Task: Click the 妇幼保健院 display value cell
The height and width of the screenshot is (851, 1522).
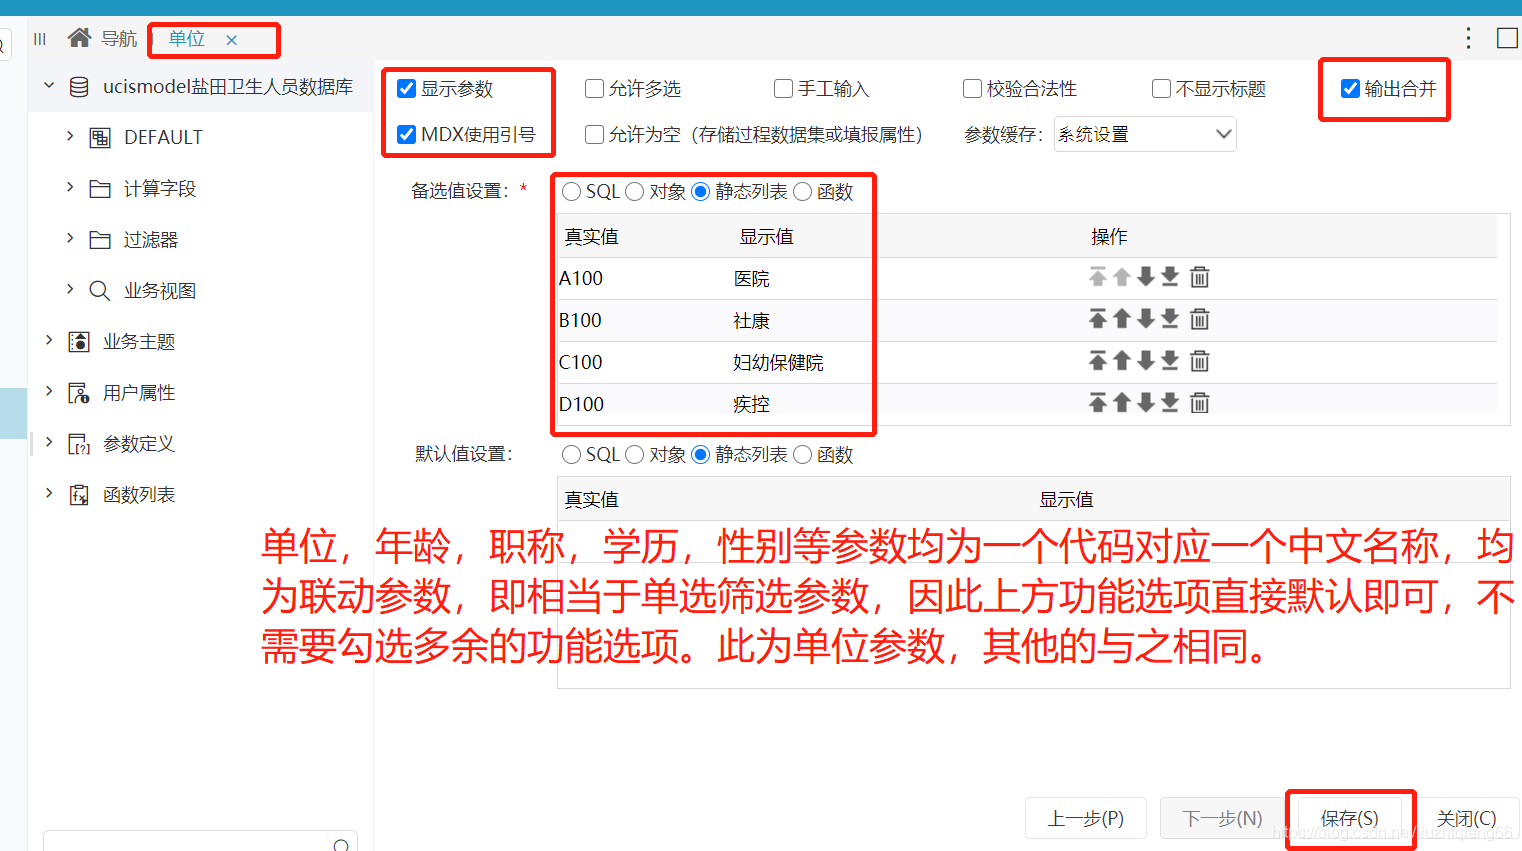Action: coord(778,362)
